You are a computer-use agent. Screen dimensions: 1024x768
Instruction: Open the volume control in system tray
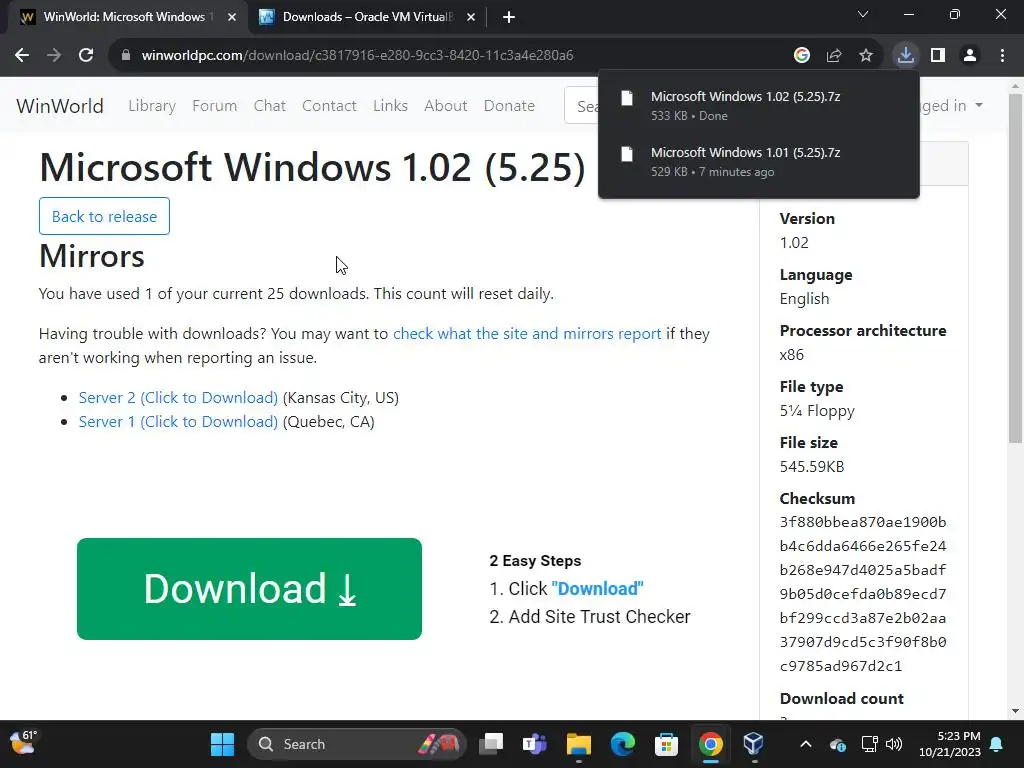click(x=894, y=744)
